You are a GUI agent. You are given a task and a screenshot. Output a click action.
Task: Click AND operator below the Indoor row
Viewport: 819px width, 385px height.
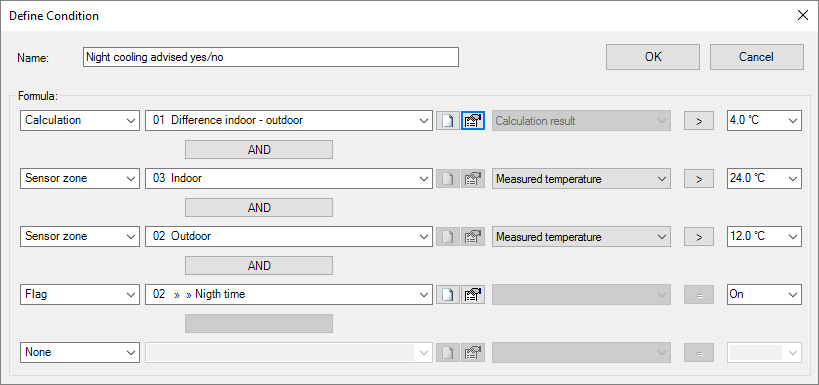click(259, 207)
